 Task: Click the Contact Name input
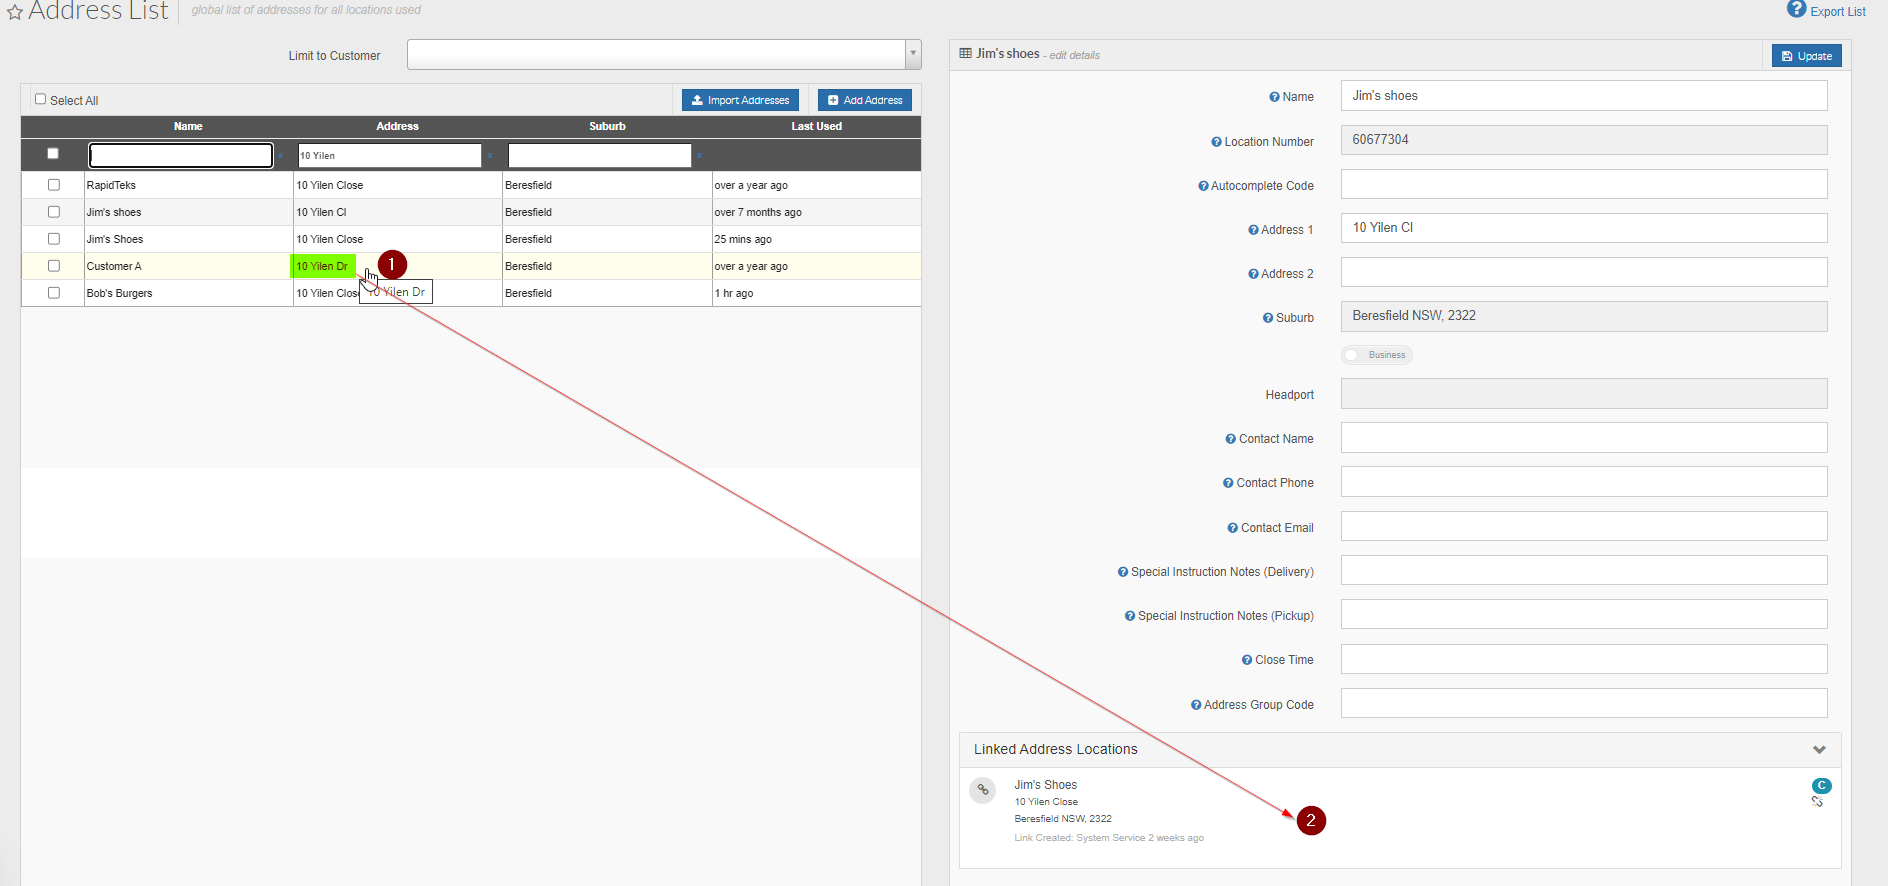tap(1584, 438)
